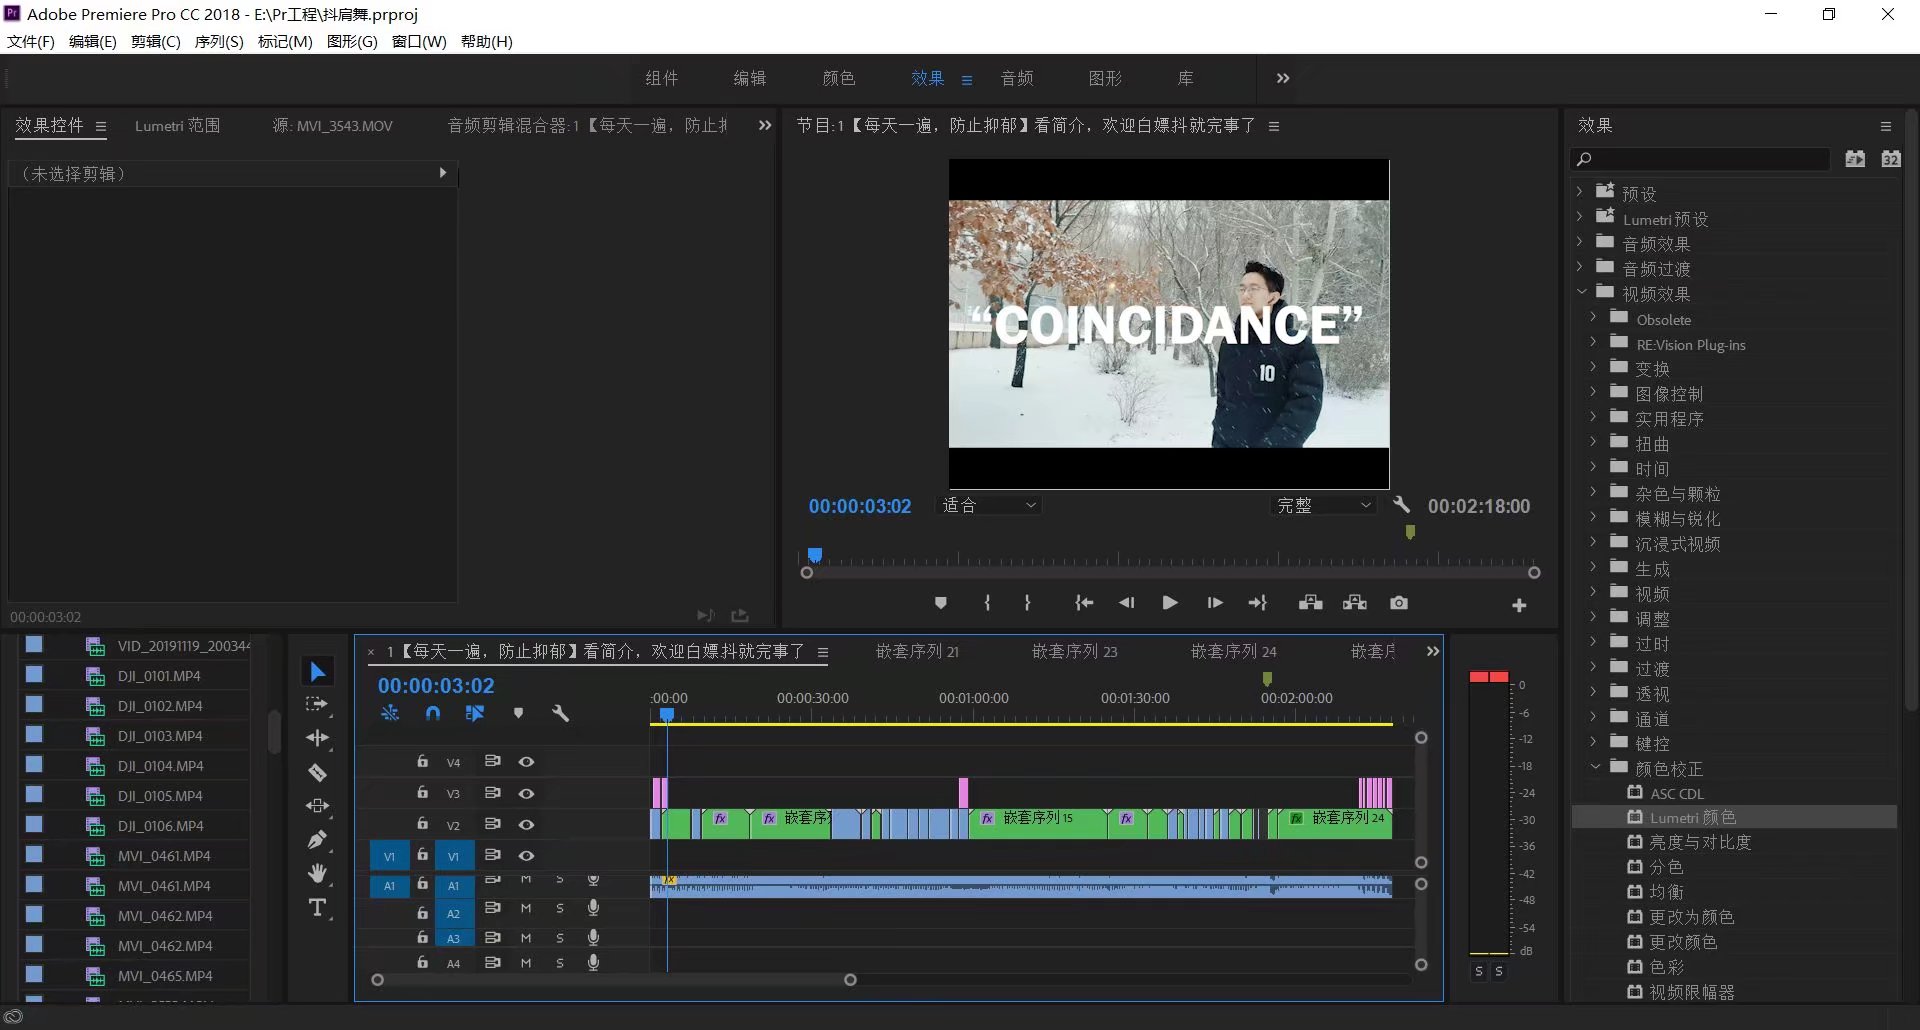Go to Out point
The width and height of the screenshot is (1920, 1030).
(1258, 603)
